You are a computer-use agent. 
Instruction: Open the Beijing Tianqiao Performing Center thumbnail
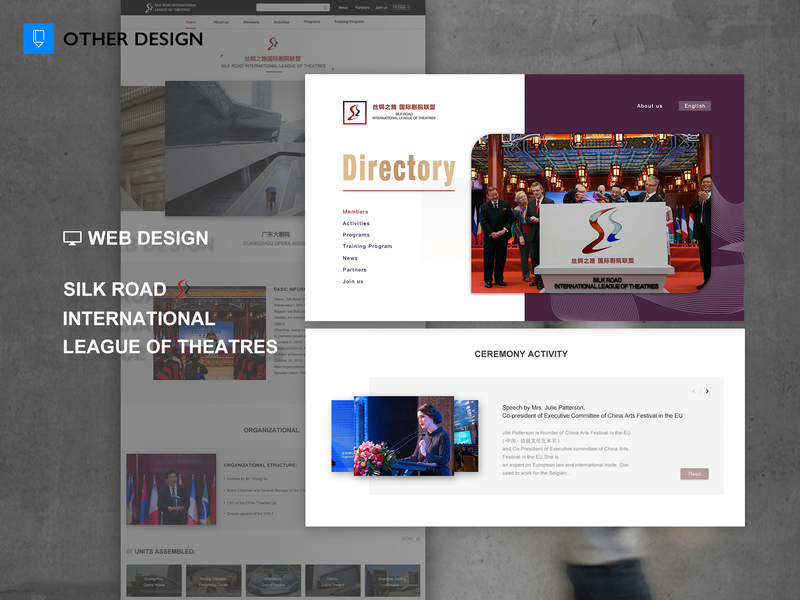pyautogui.click(x=213, y=581)
